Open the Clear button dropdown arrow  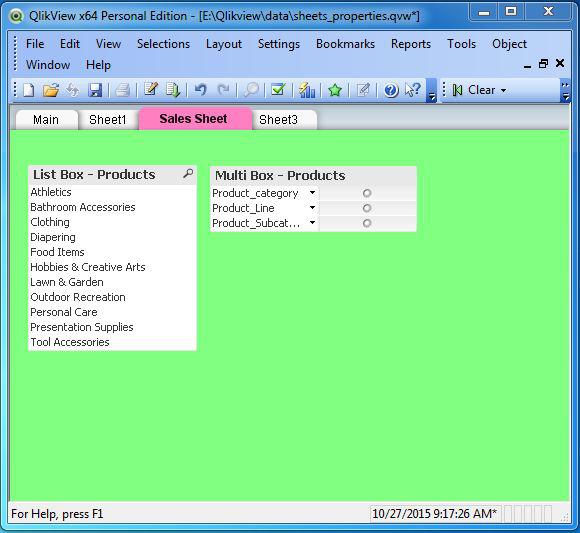coord(503,90)
